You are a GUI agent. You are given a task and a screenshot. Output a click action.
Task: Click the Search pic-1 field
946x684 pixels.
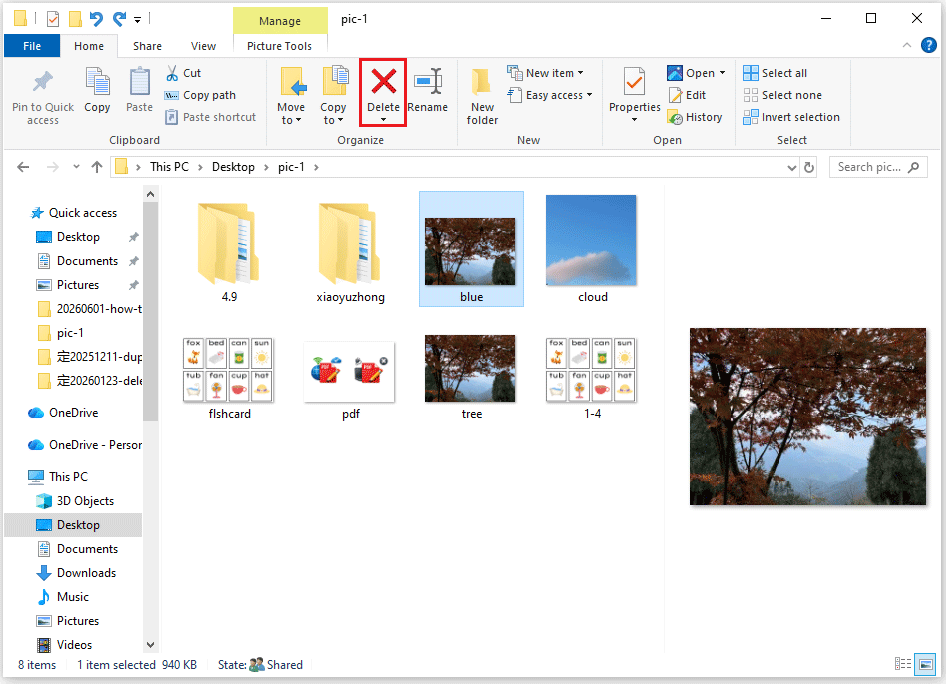click(x=878, y=167)
